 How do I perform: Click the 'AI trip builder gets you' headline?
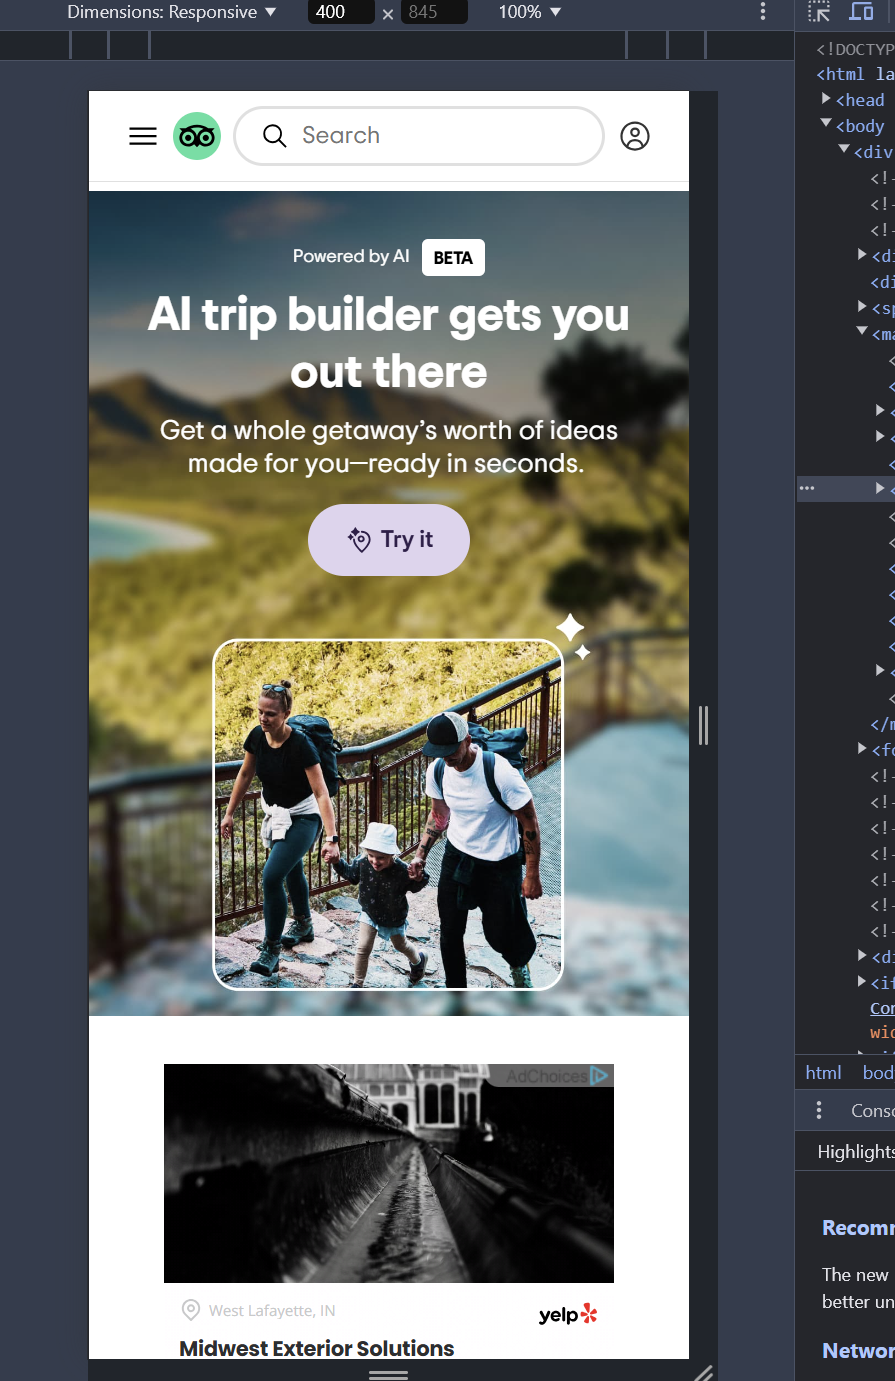tap(389, 315)
